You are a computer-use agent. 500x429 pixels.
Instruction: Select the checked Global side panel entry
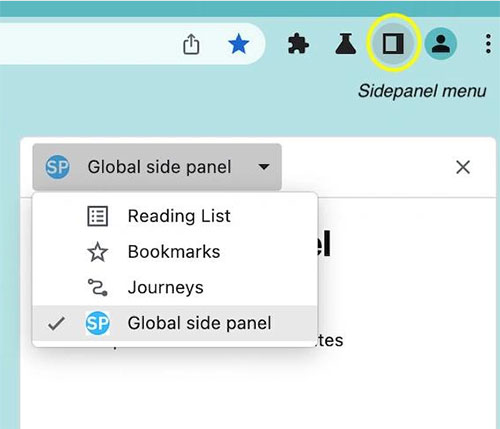175,323
